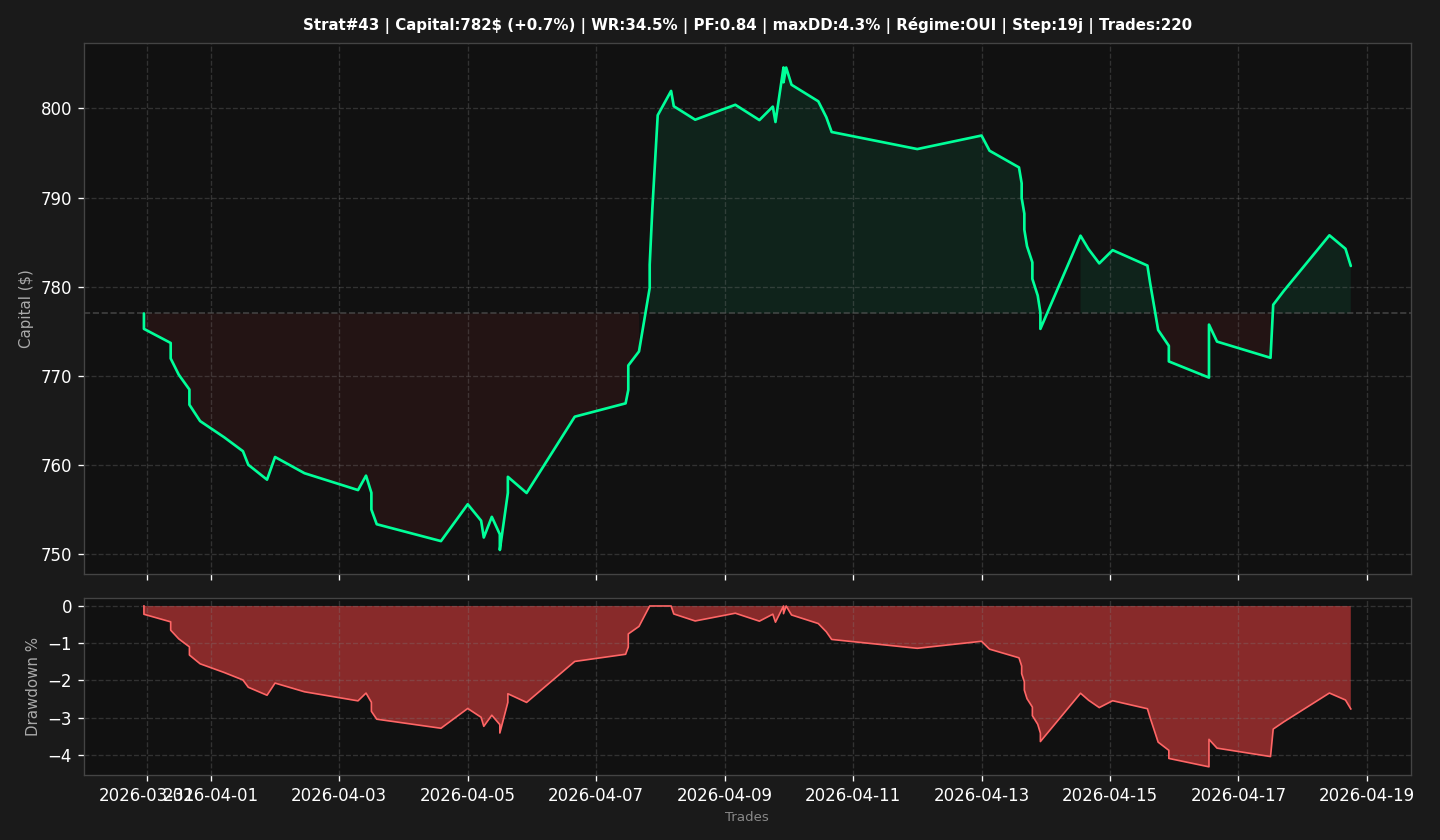This screenshot has width=1440, height=840.
Task: Click the 780 tick on the Capital axis
Action: click(55, 288)
